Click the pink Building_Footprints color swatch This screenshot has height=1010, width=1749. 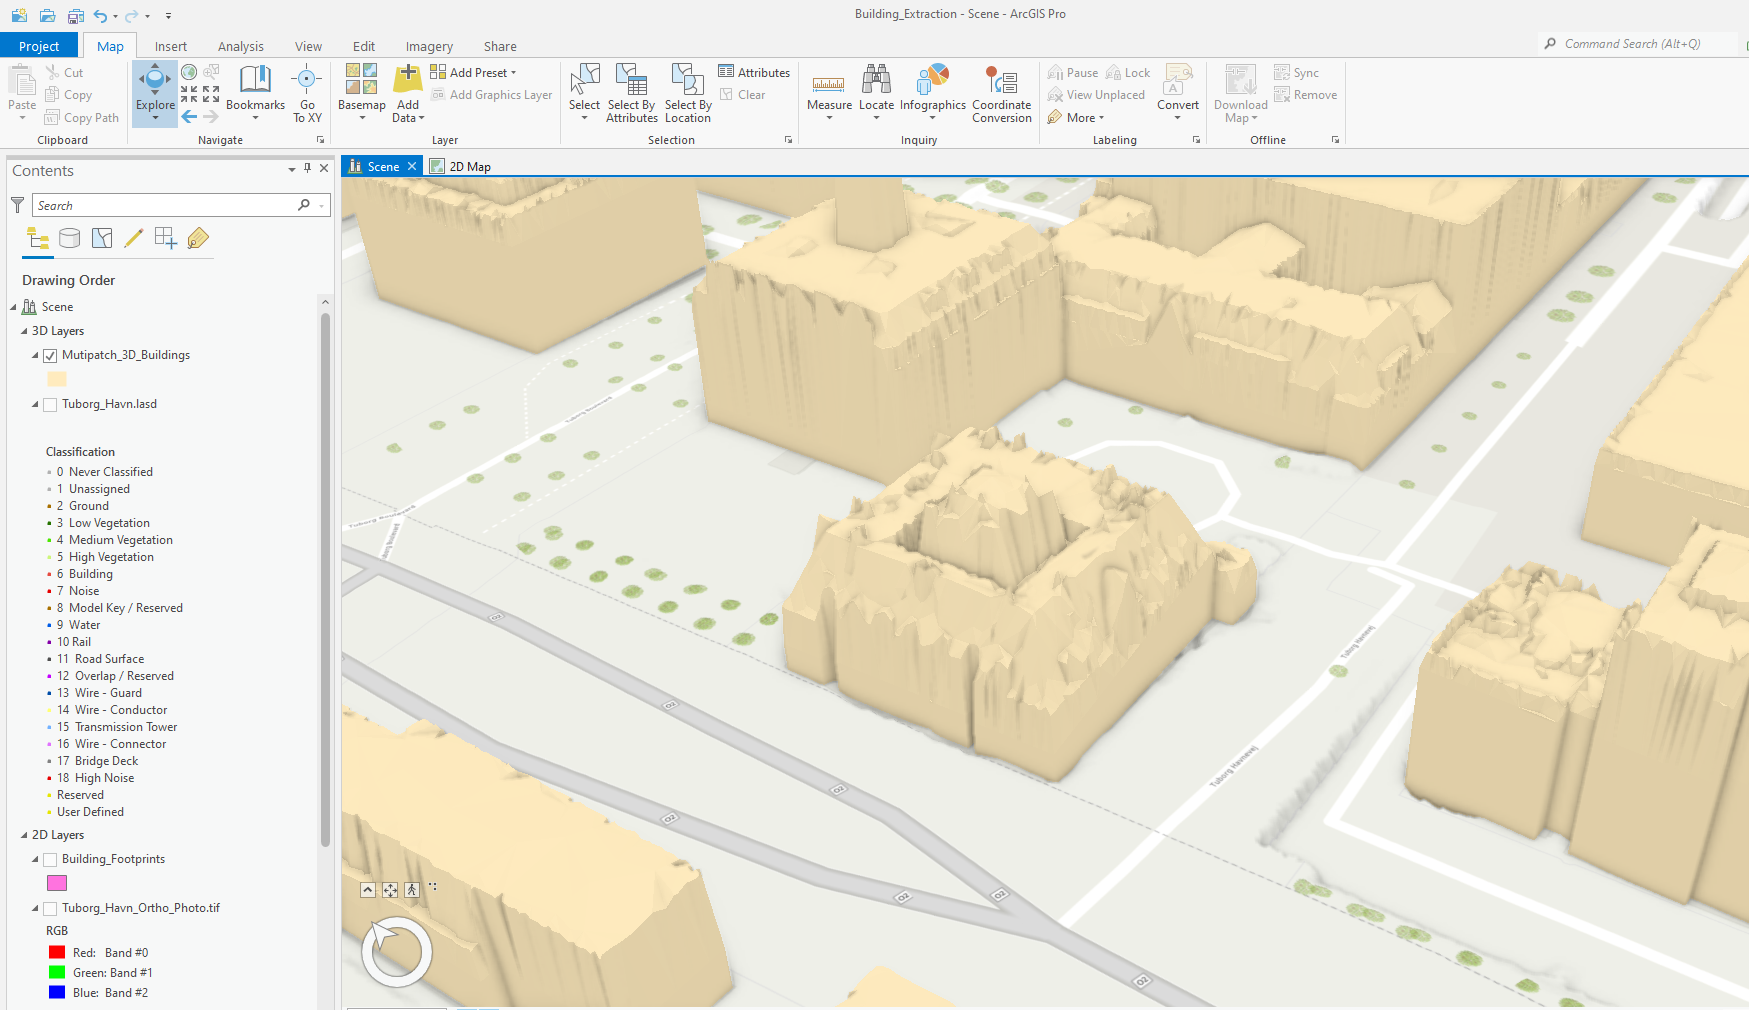pos(56,883)
